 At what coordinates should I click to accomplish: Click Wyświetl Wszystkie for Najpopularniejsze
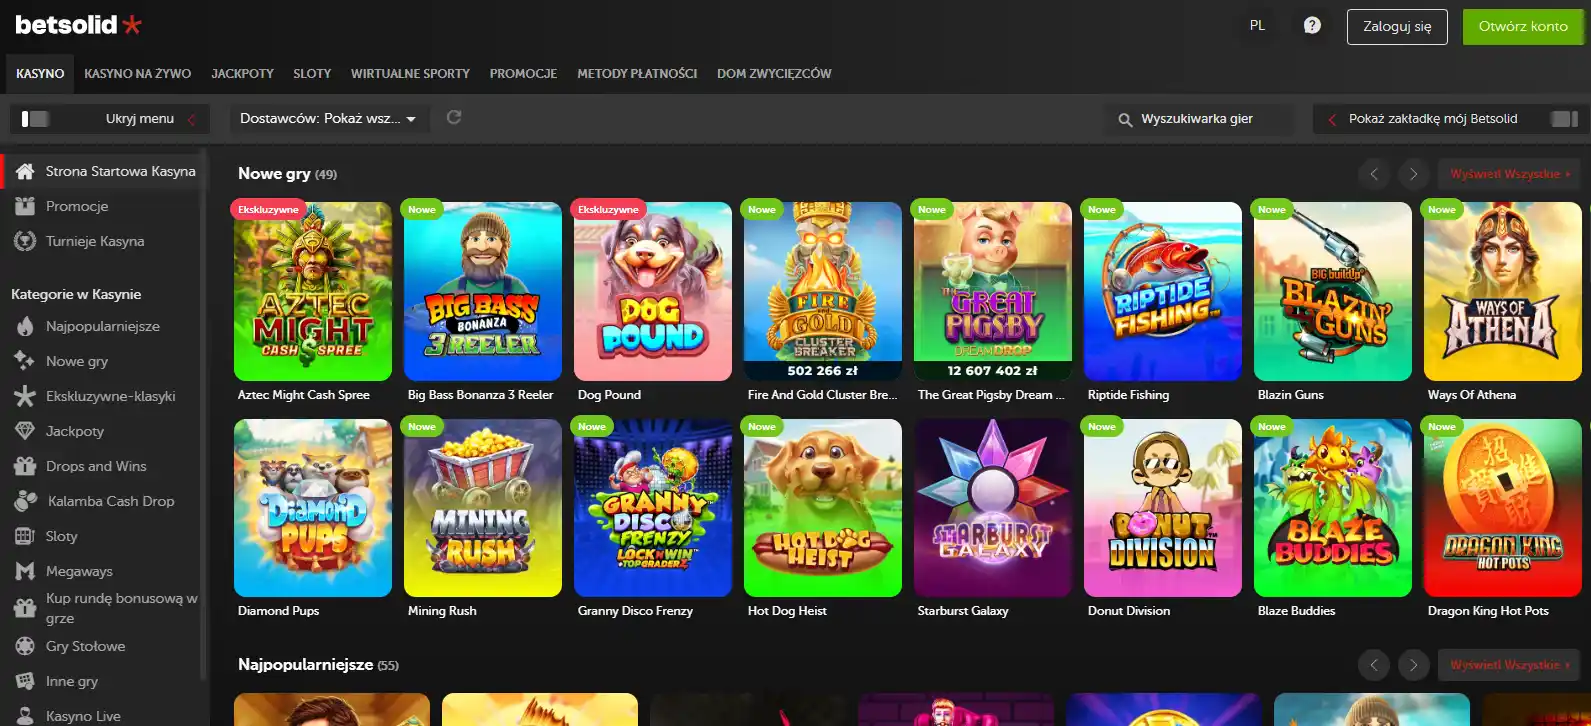(1509, 665)
